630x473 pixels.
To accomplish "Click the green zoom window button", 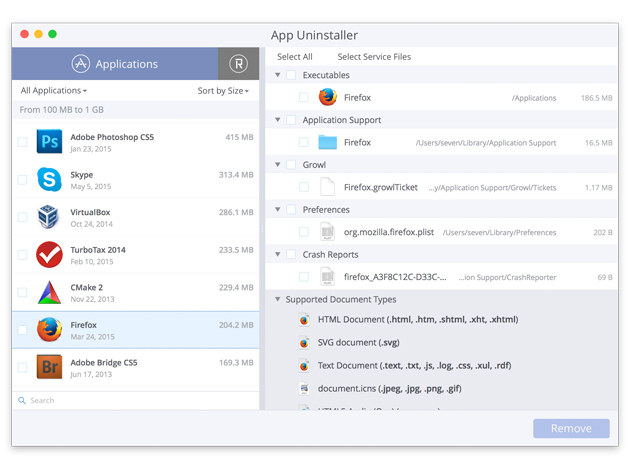I will pos(52,34).
